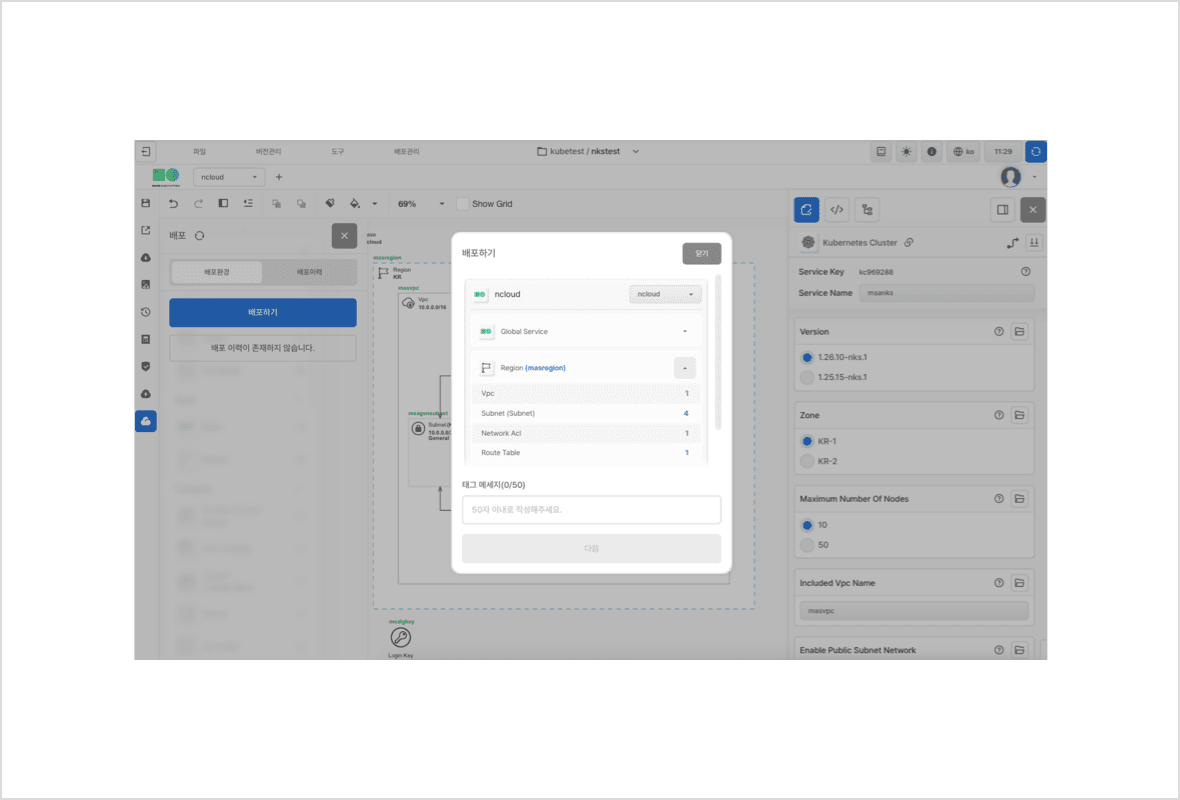Enable the Show Grid checkbox

point(462,204)
